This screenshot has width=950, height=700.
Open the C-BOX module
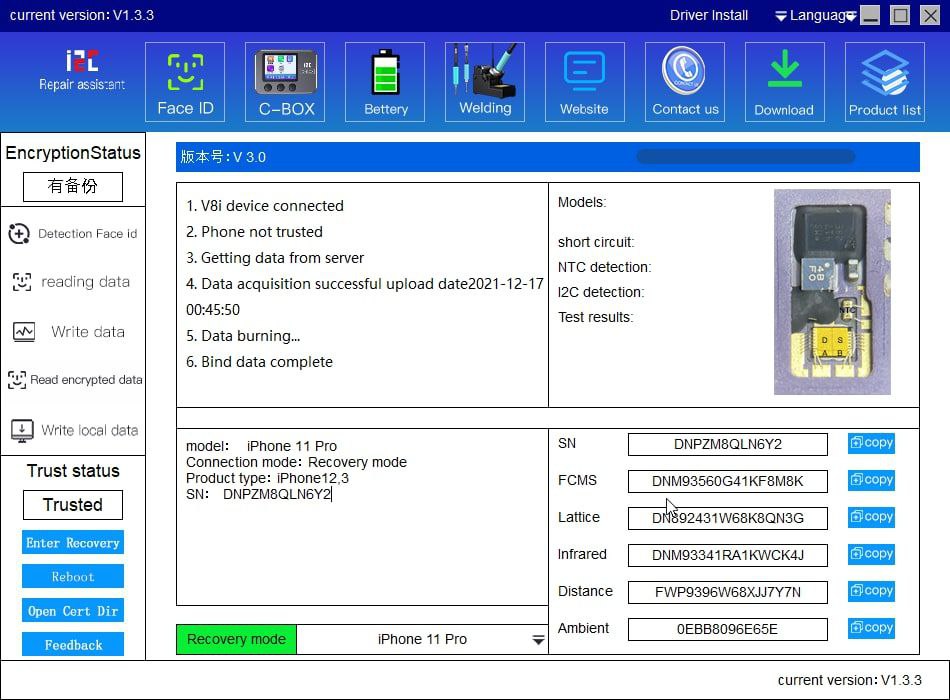point(285,82)
